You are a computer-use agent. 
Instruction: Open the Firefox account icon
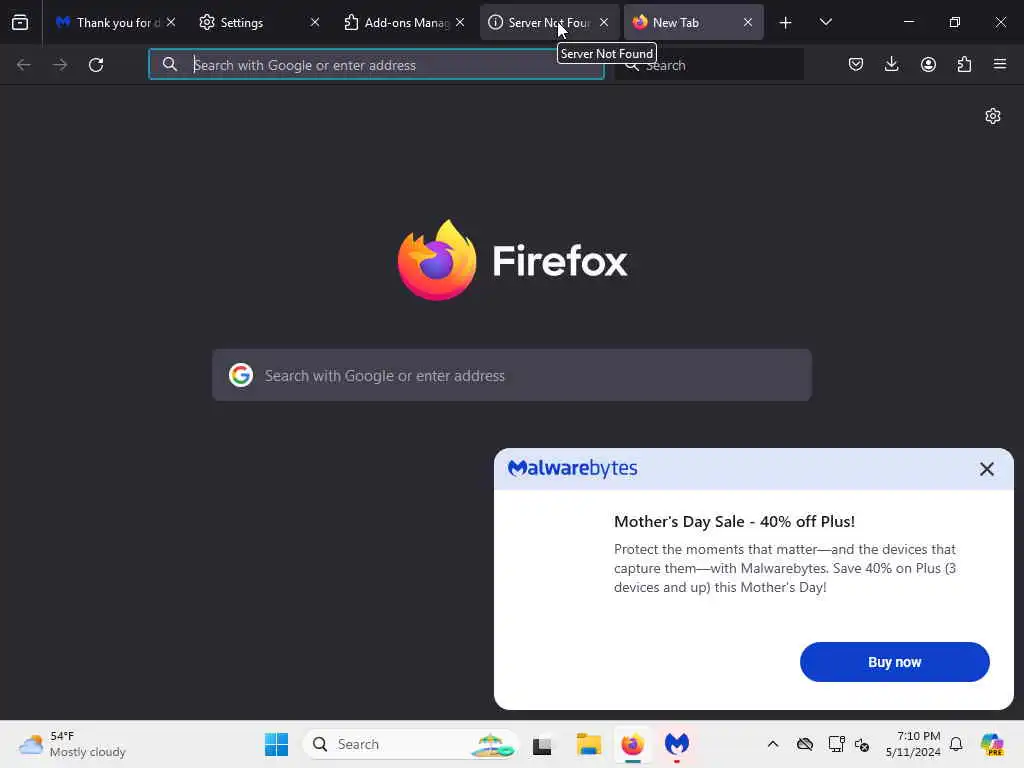tap(928, 64)
